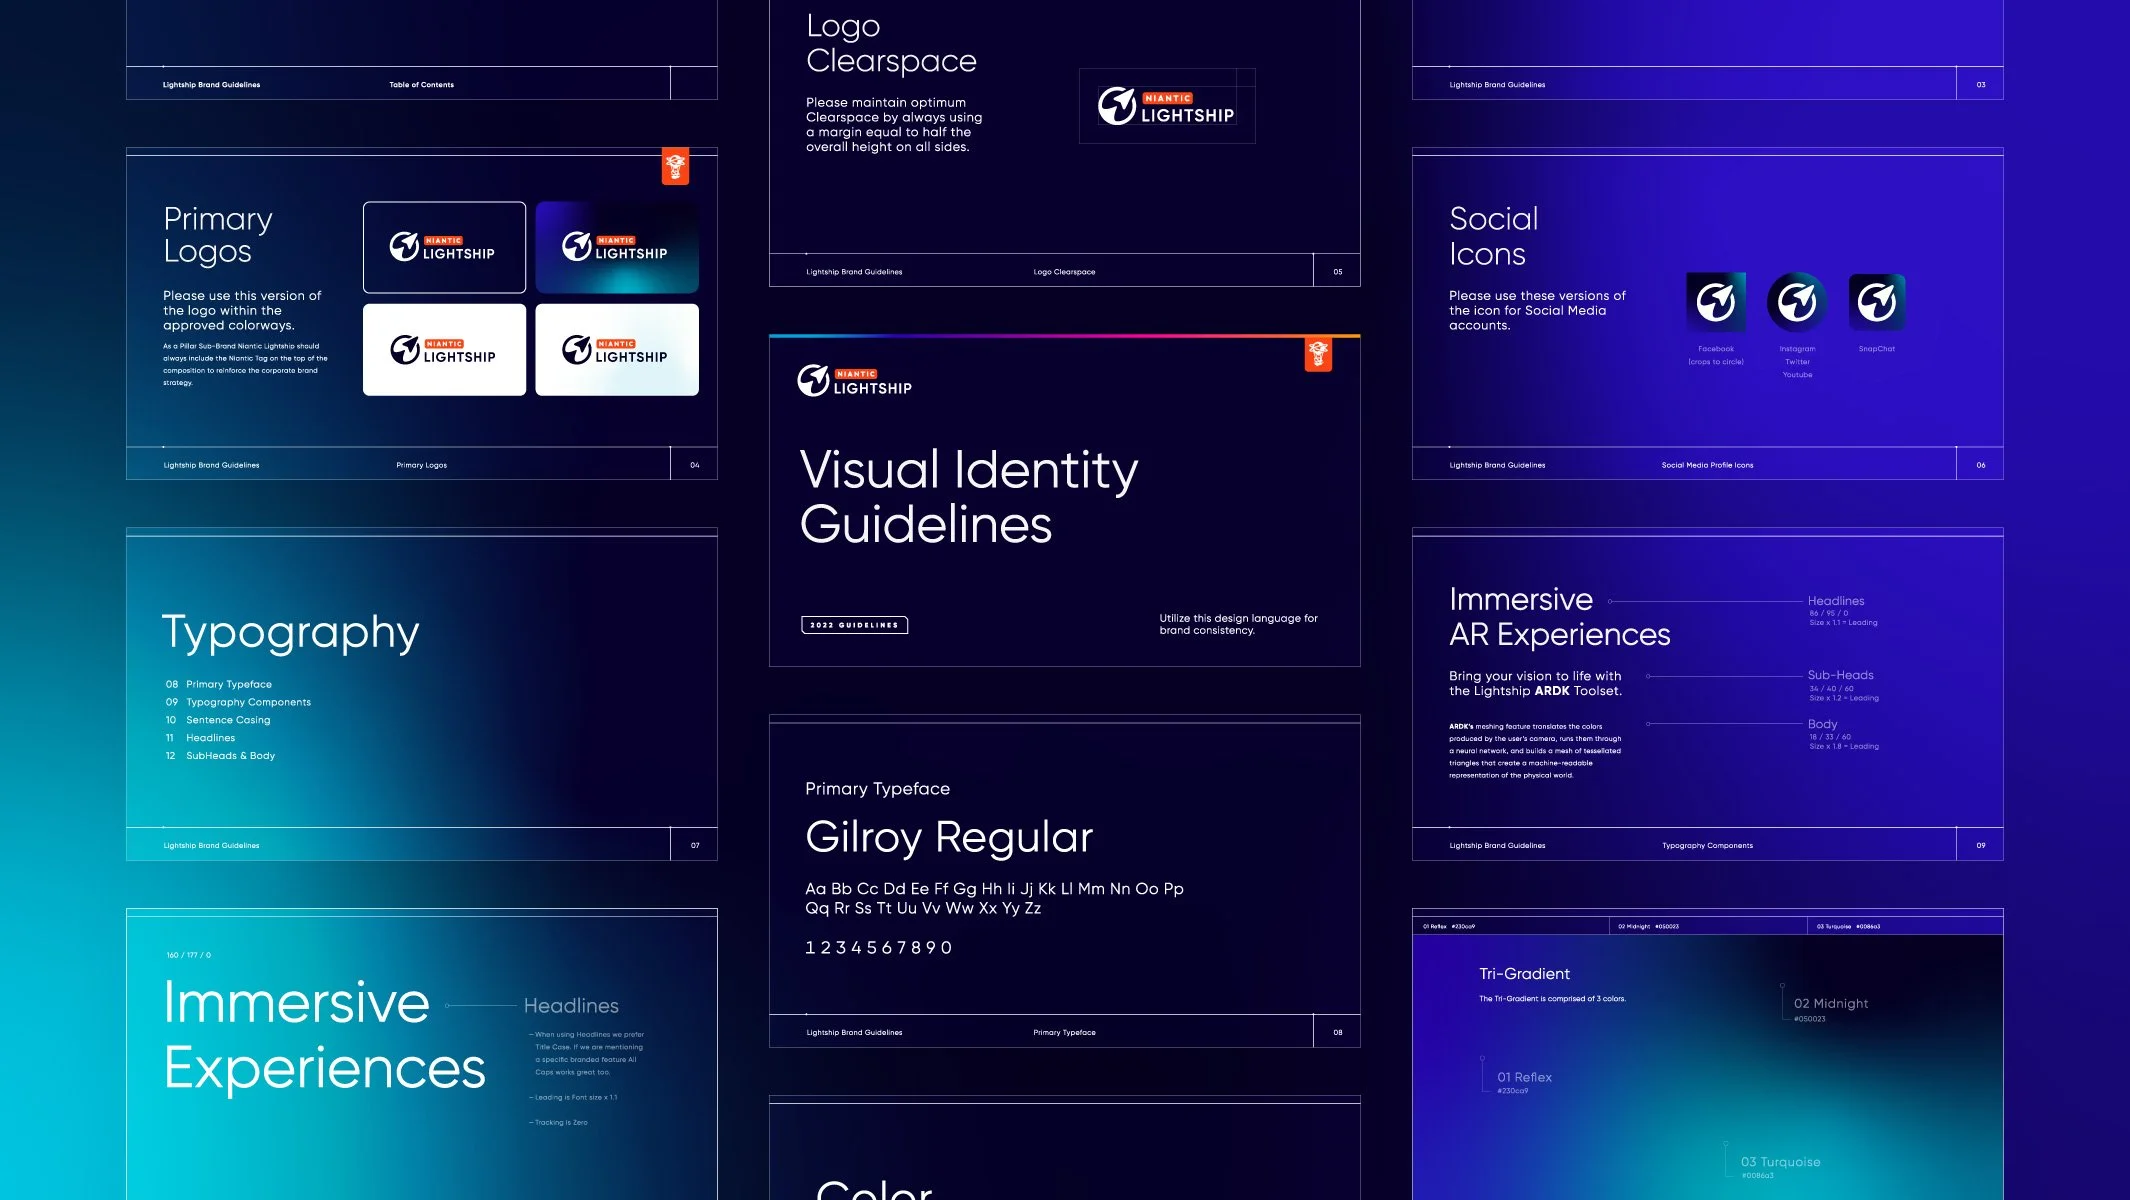This screenshot has width=2130, height=1200.
Task: Select the plain white Lightship logo tile
Action: pyautogui.click(x=444, y=350)
